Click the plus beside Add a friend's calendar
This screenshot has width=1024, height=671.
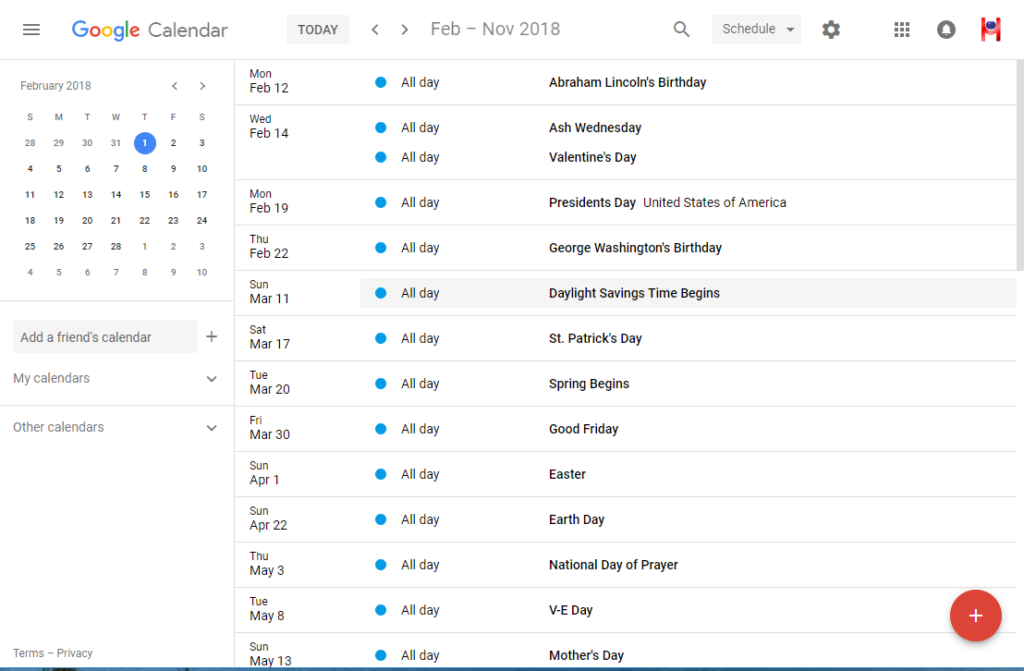coord(212,336)
